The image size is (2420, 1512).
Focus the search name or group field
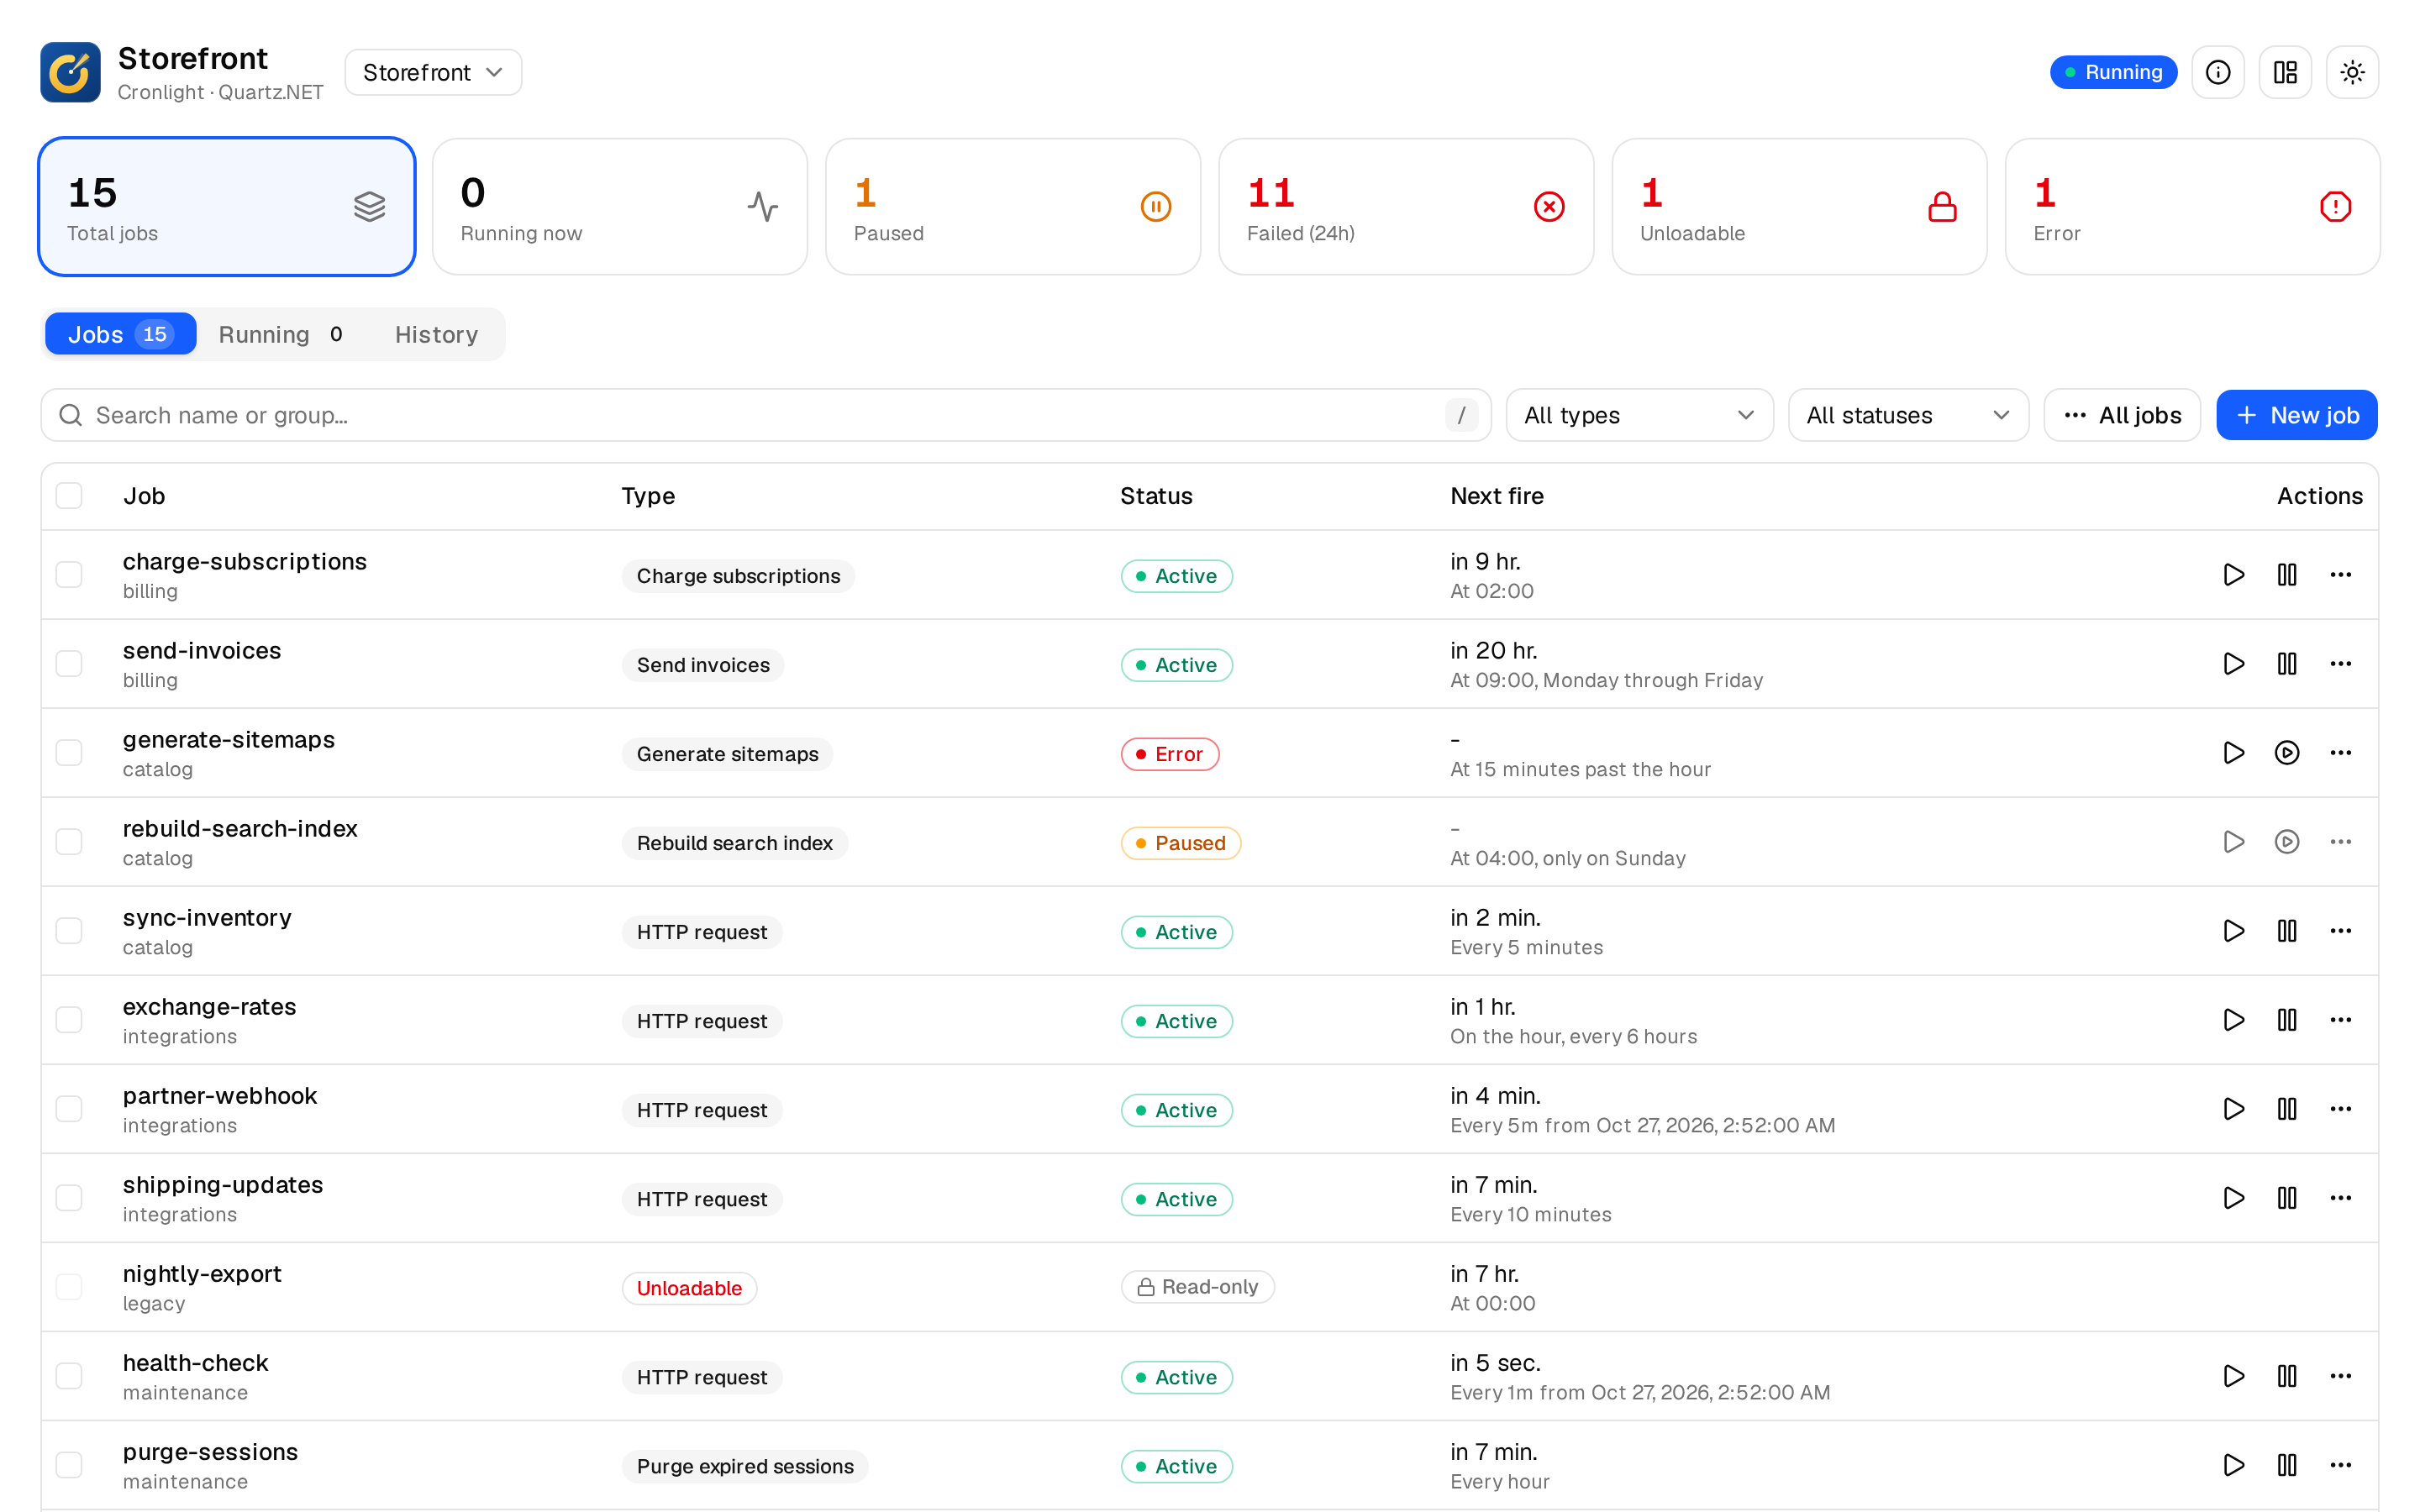click(x=765, y=415)
